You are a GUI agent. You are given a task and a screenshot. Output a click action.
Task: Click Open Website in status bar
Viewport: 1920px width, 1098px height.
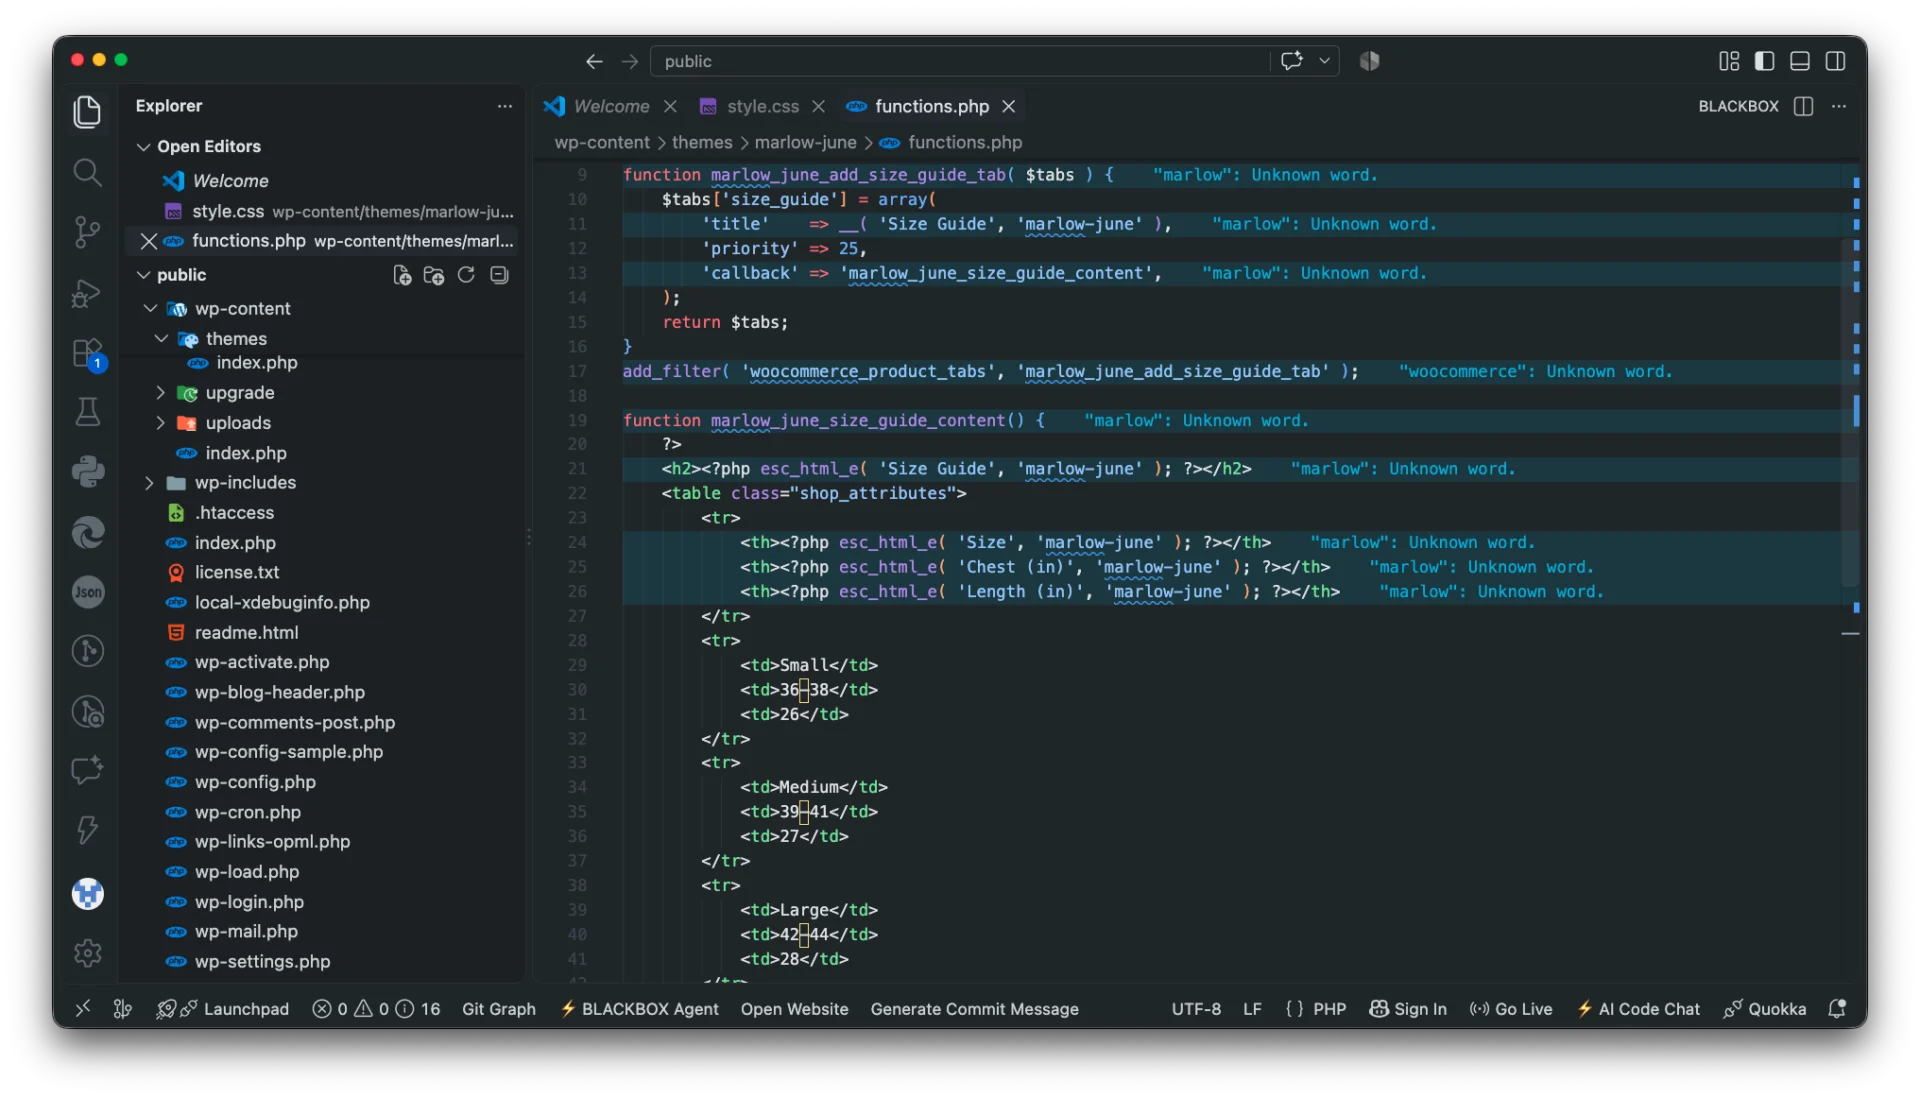[x=794, y=1009]
